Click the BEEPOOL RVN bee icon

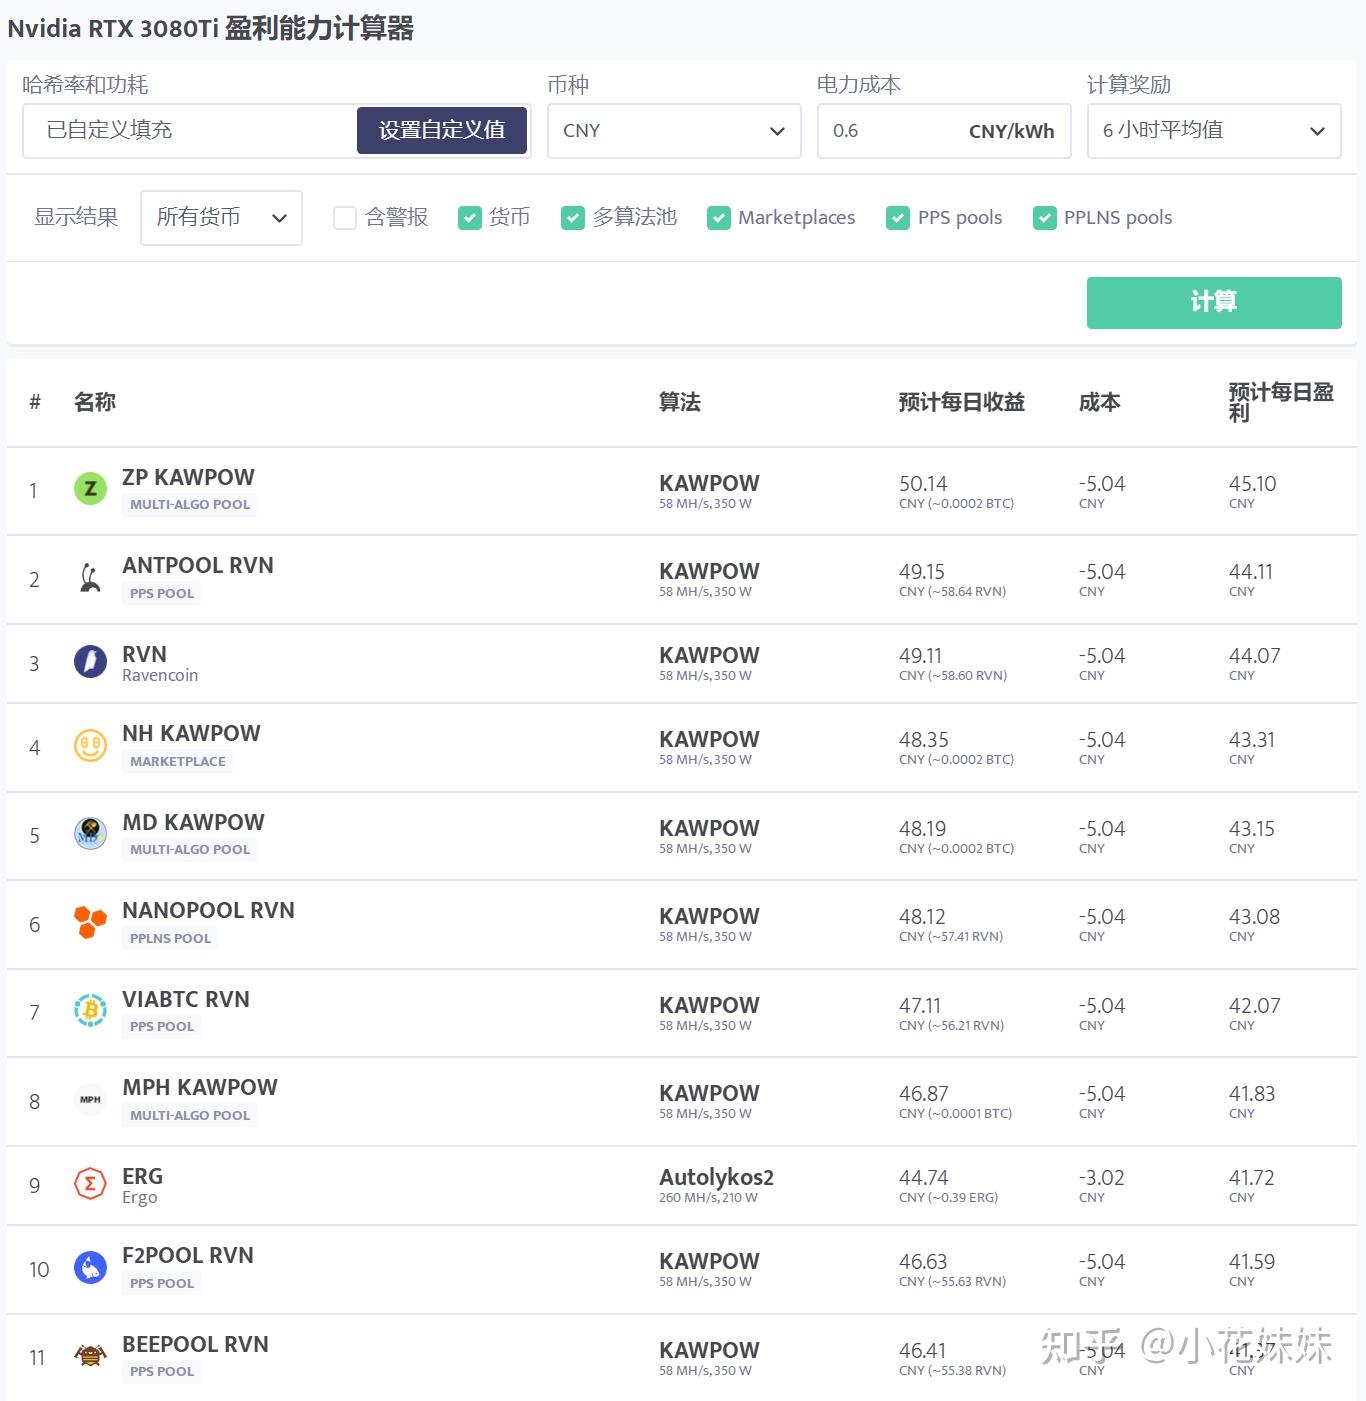click(x=90, y=1356)
